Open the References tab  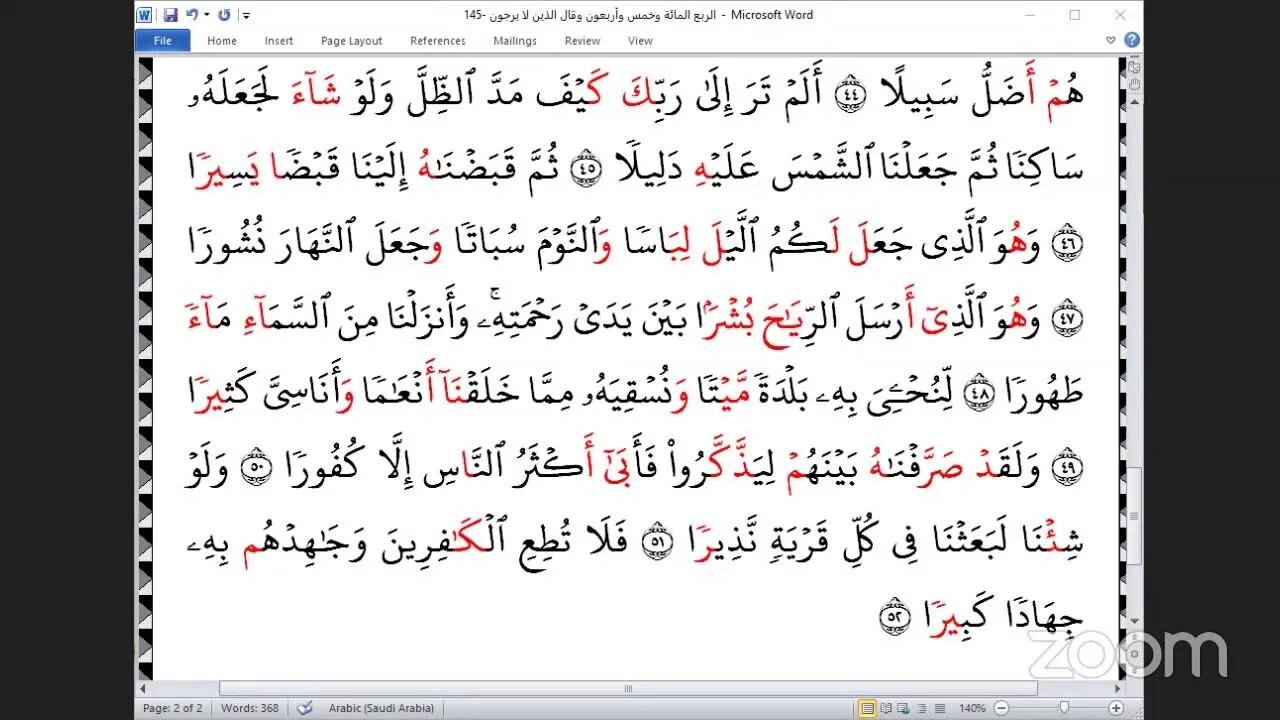438,41
